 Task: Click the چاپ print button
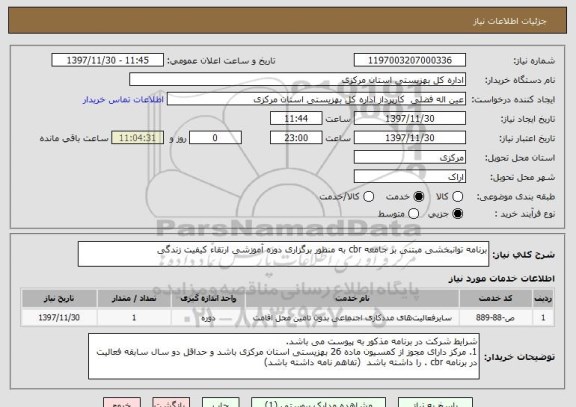[220, 403]
